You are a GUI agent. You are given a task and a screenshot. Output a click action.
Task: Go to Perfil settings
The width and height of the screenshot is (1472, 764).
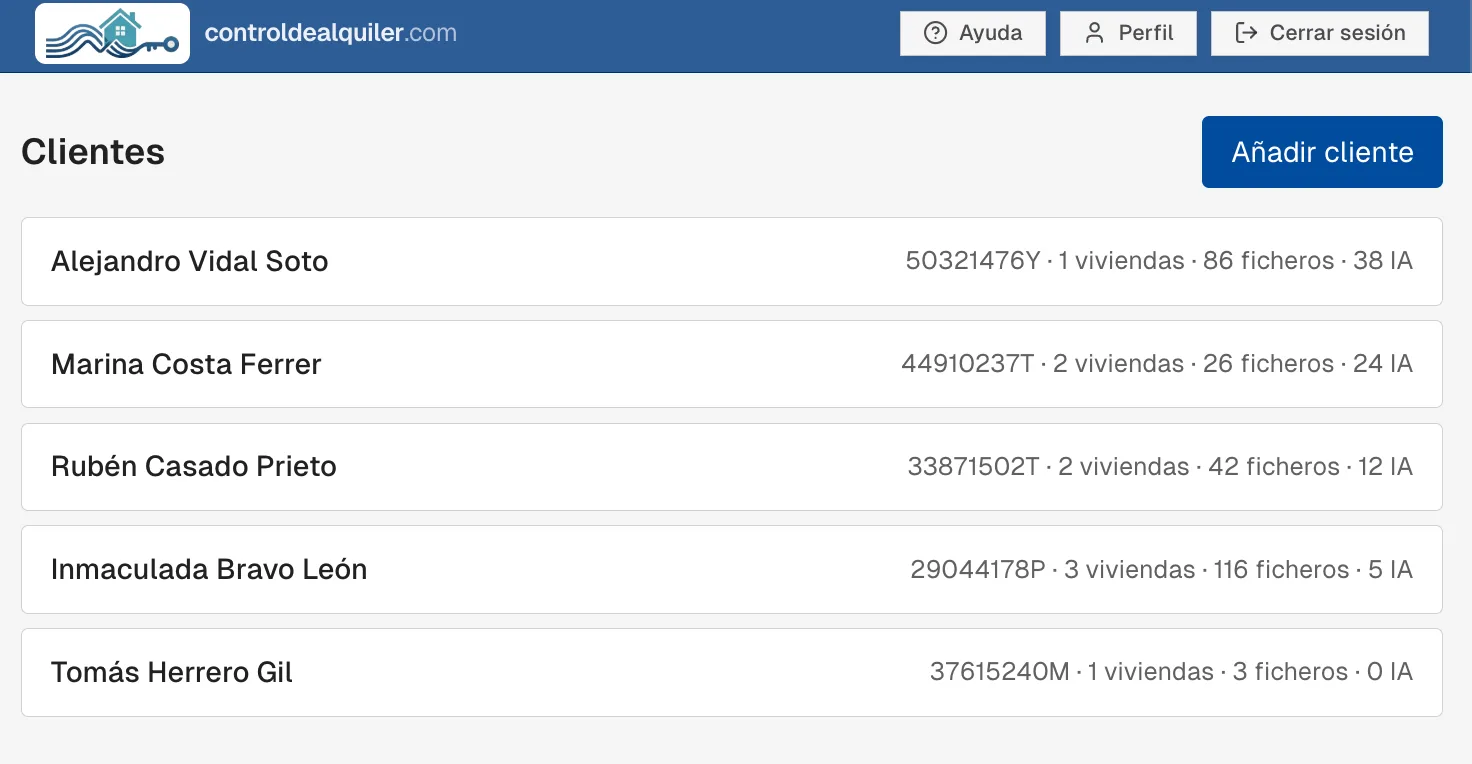point(1128,33)
